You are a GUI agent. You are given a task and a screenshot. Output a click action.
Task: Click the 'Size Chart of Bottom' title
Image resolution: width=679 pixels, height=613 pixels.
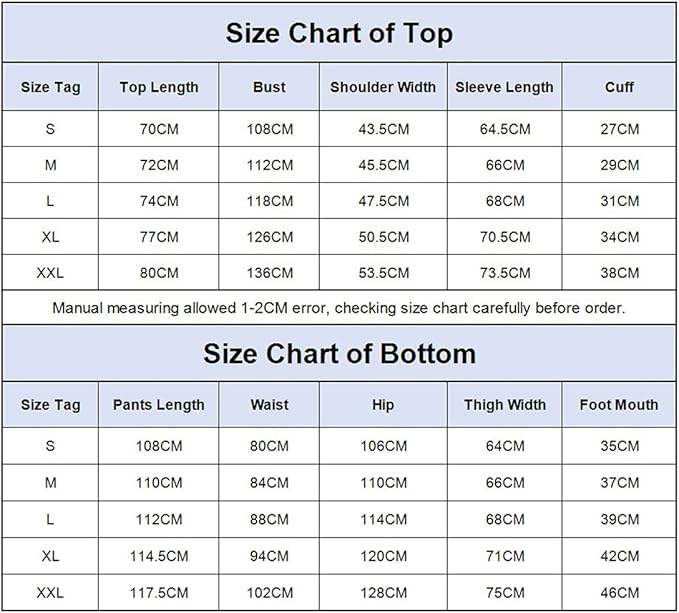pyautogui.click(x=339, y=353)
